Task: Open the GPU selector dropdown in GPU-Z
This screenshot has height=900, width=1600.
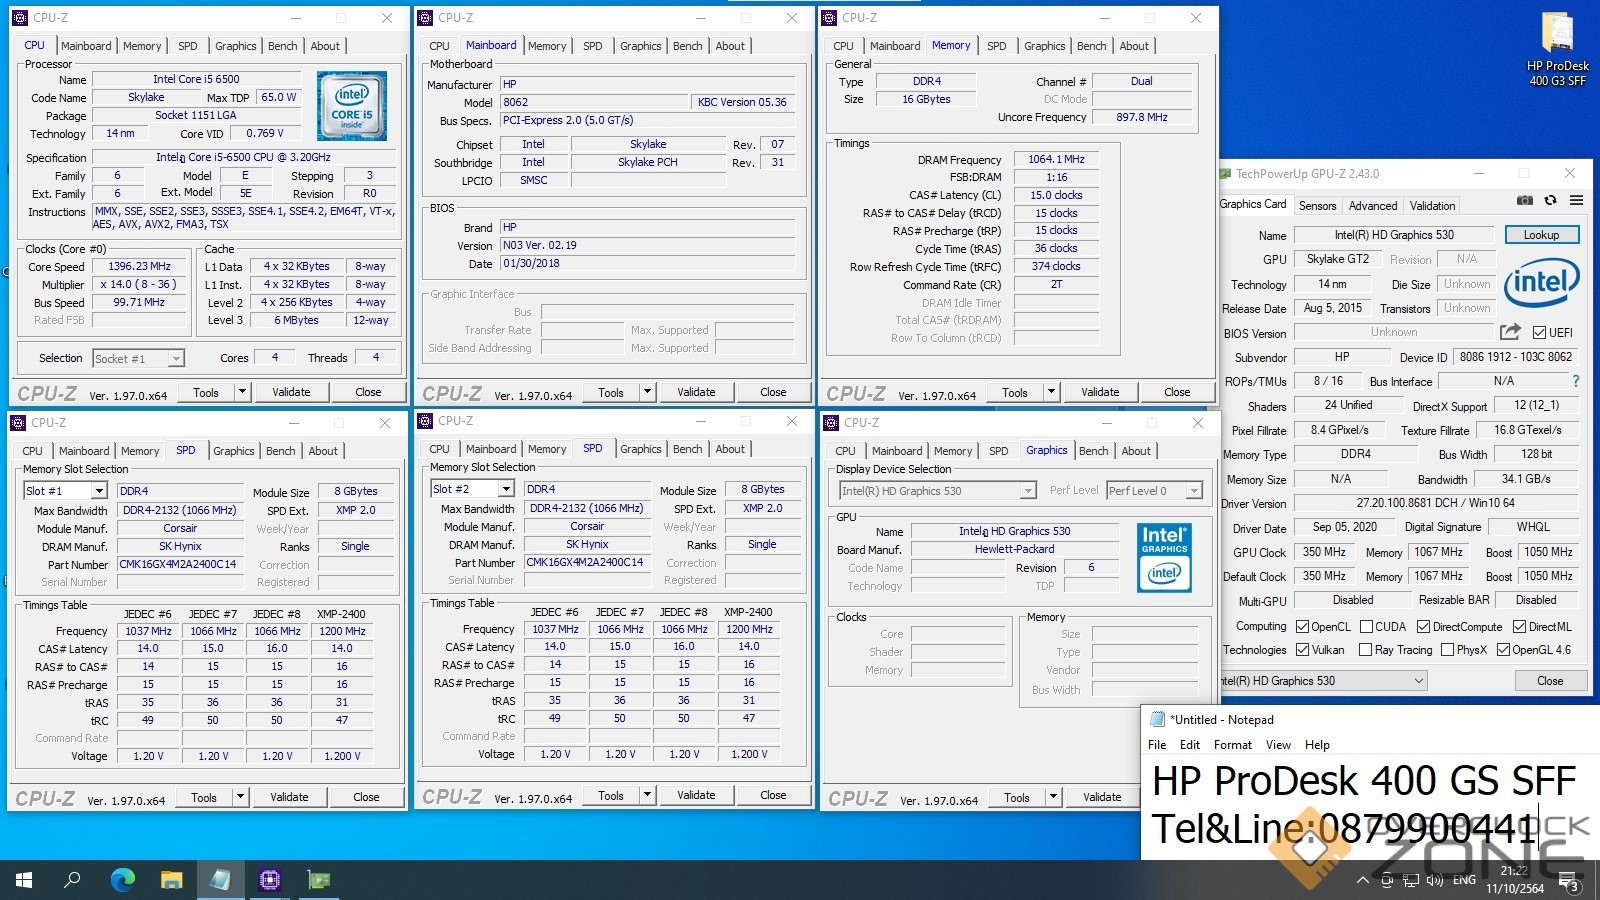Action: (1418, 681)
